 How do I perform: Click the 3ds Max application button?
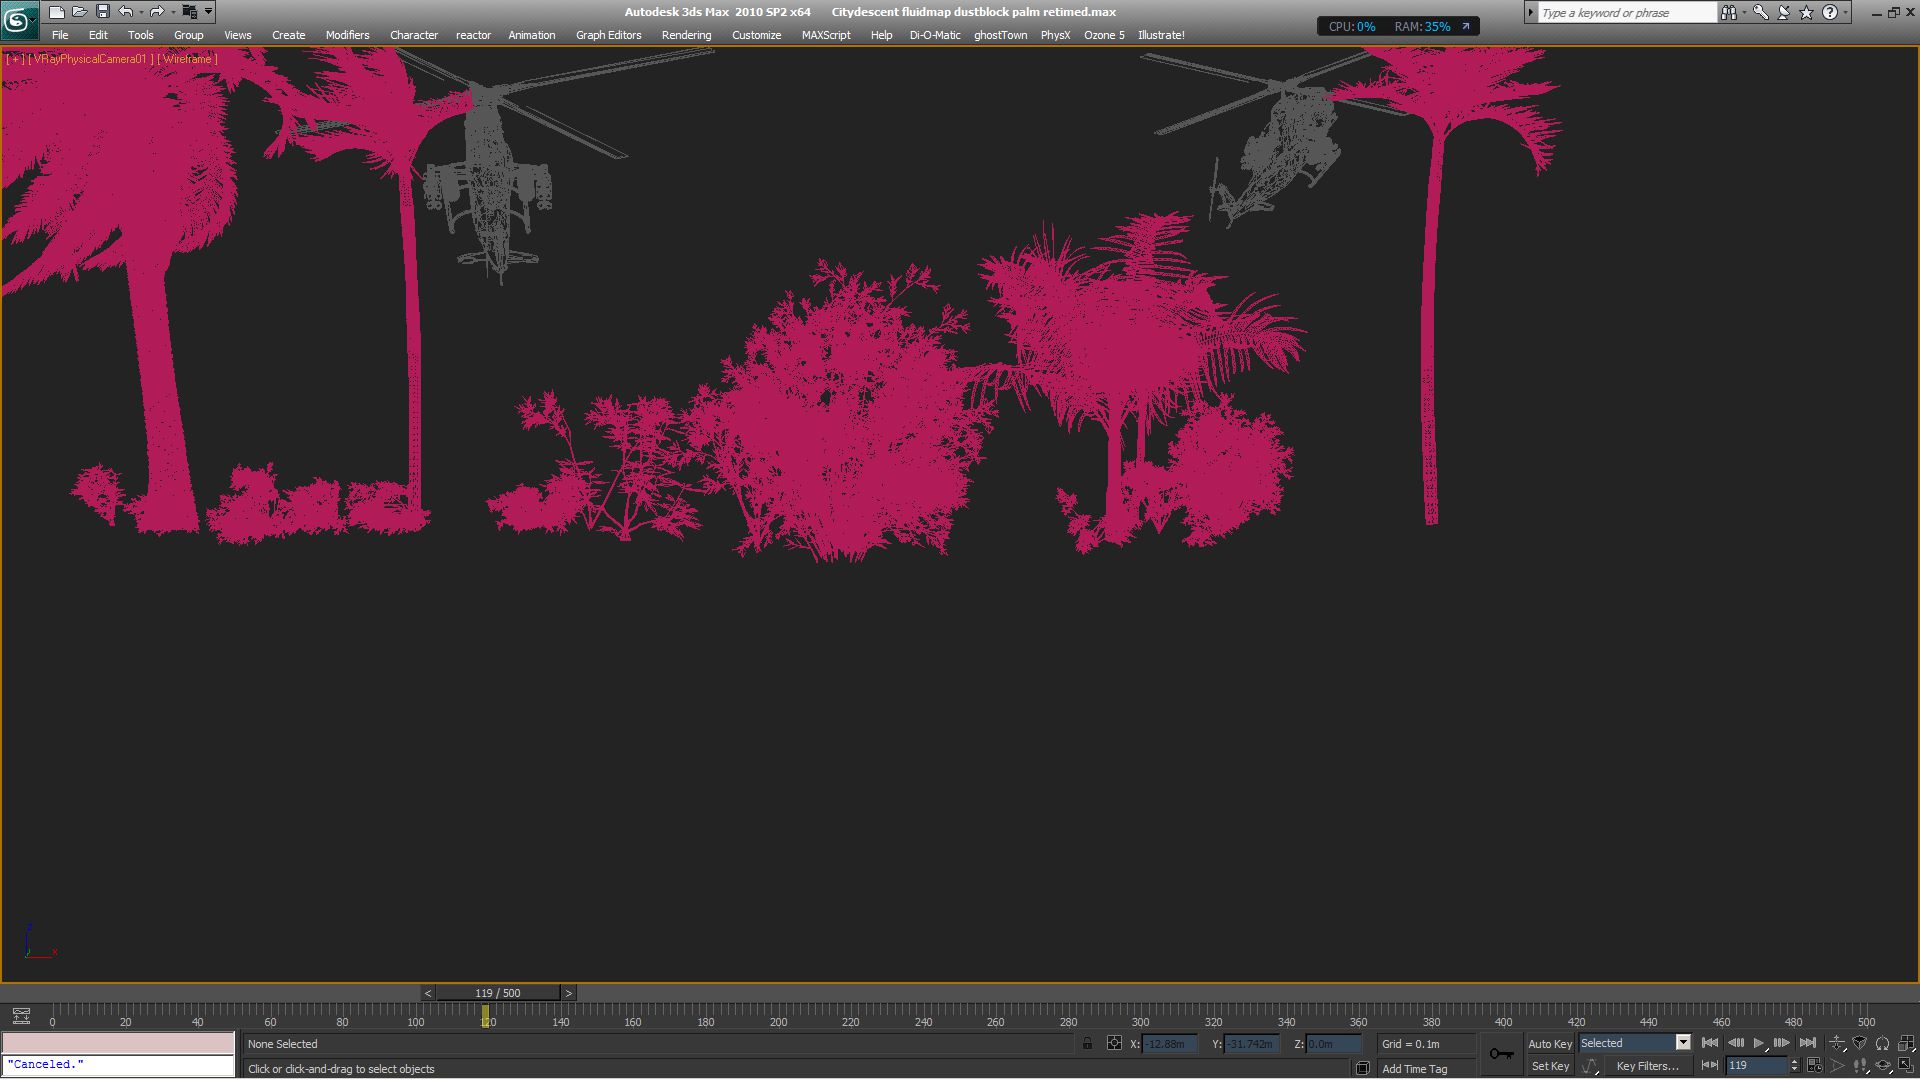tap(18, 19)
